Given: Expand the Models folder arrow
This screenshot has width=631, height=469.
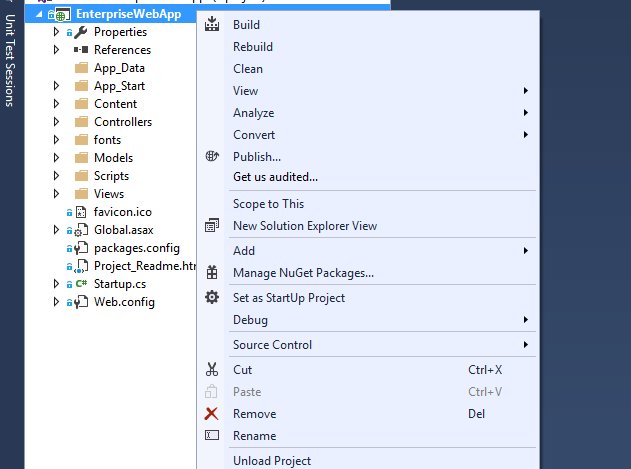Looking at the screenshot, I should pyautogui.click(x=56, y=157).
